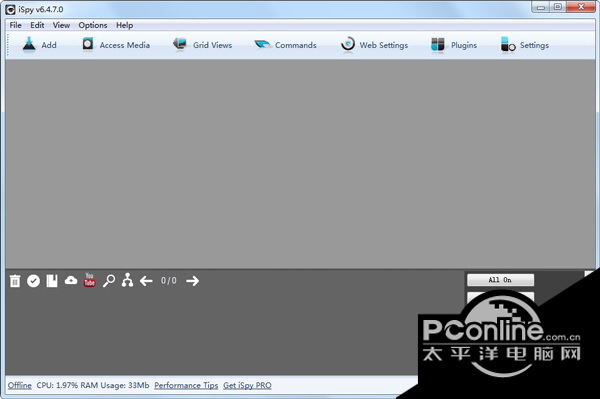Open the Help menu
Image resolution: width=600 pixels, height=399 pixels.
[124, 25]
